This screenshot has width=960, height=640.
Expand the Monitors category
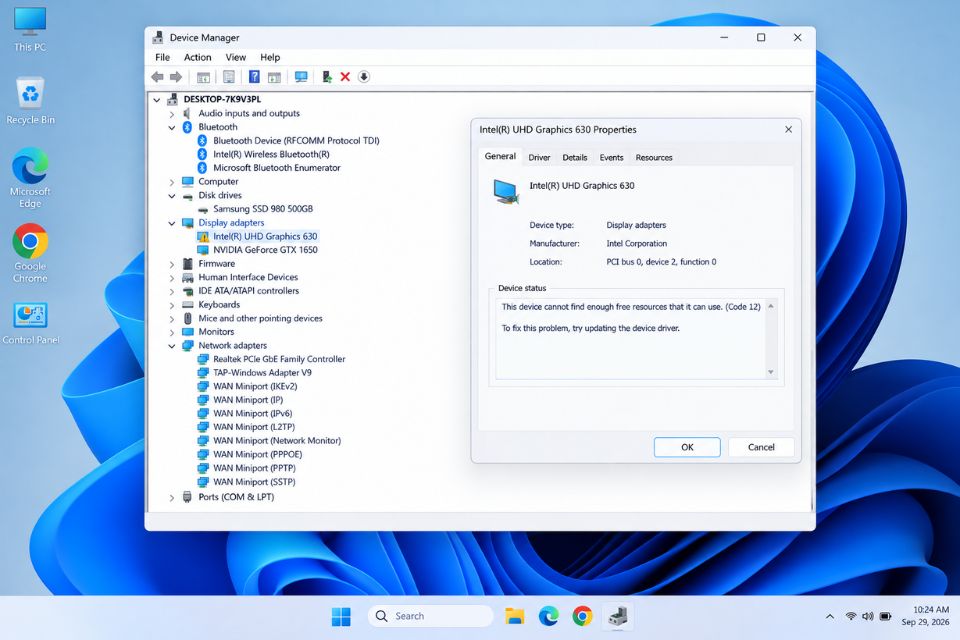pyautogui.click(x=172, y=333)
